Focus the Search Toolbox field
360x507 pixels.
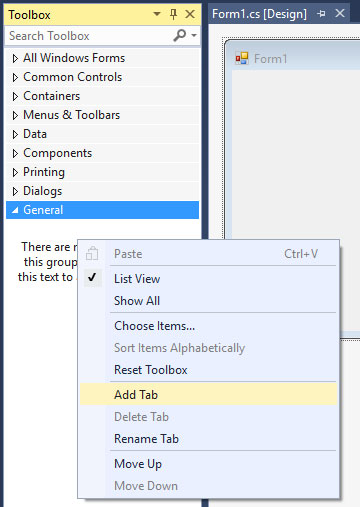point(89,36)
